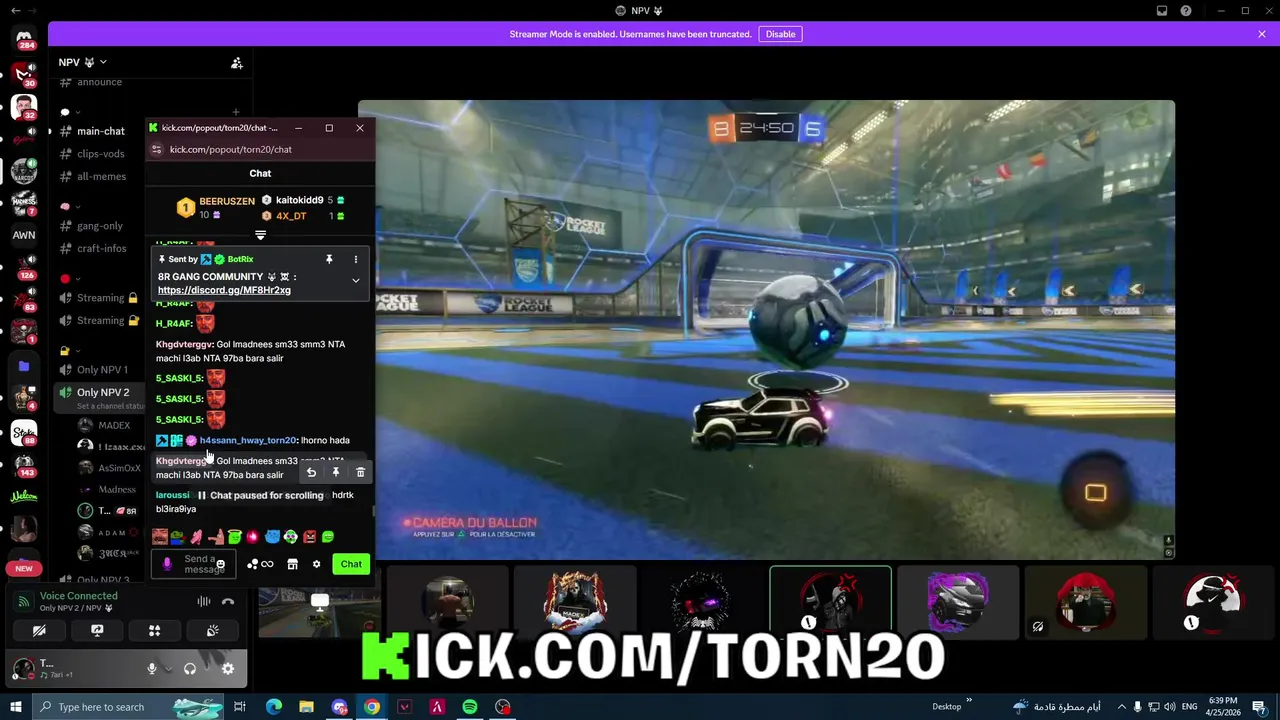
Task: Show hidden system tray icons
Action: 1122,707
